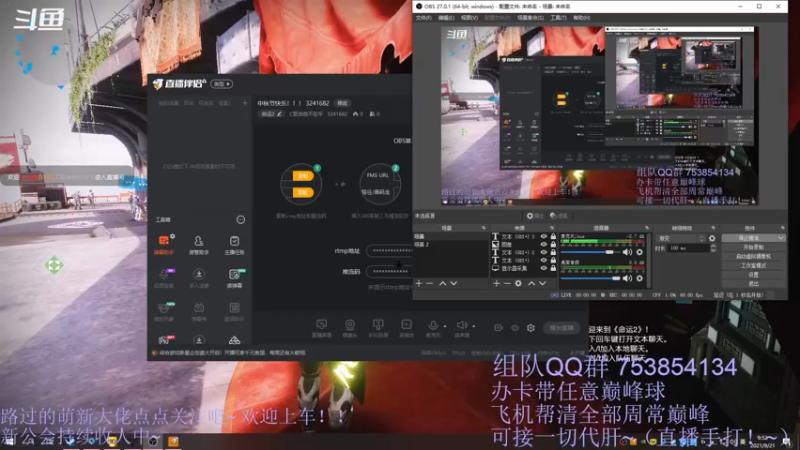Open microphone options arrow in Douyu companion
The height and width of the screenshot is (450, 800).
click(445, 326)
